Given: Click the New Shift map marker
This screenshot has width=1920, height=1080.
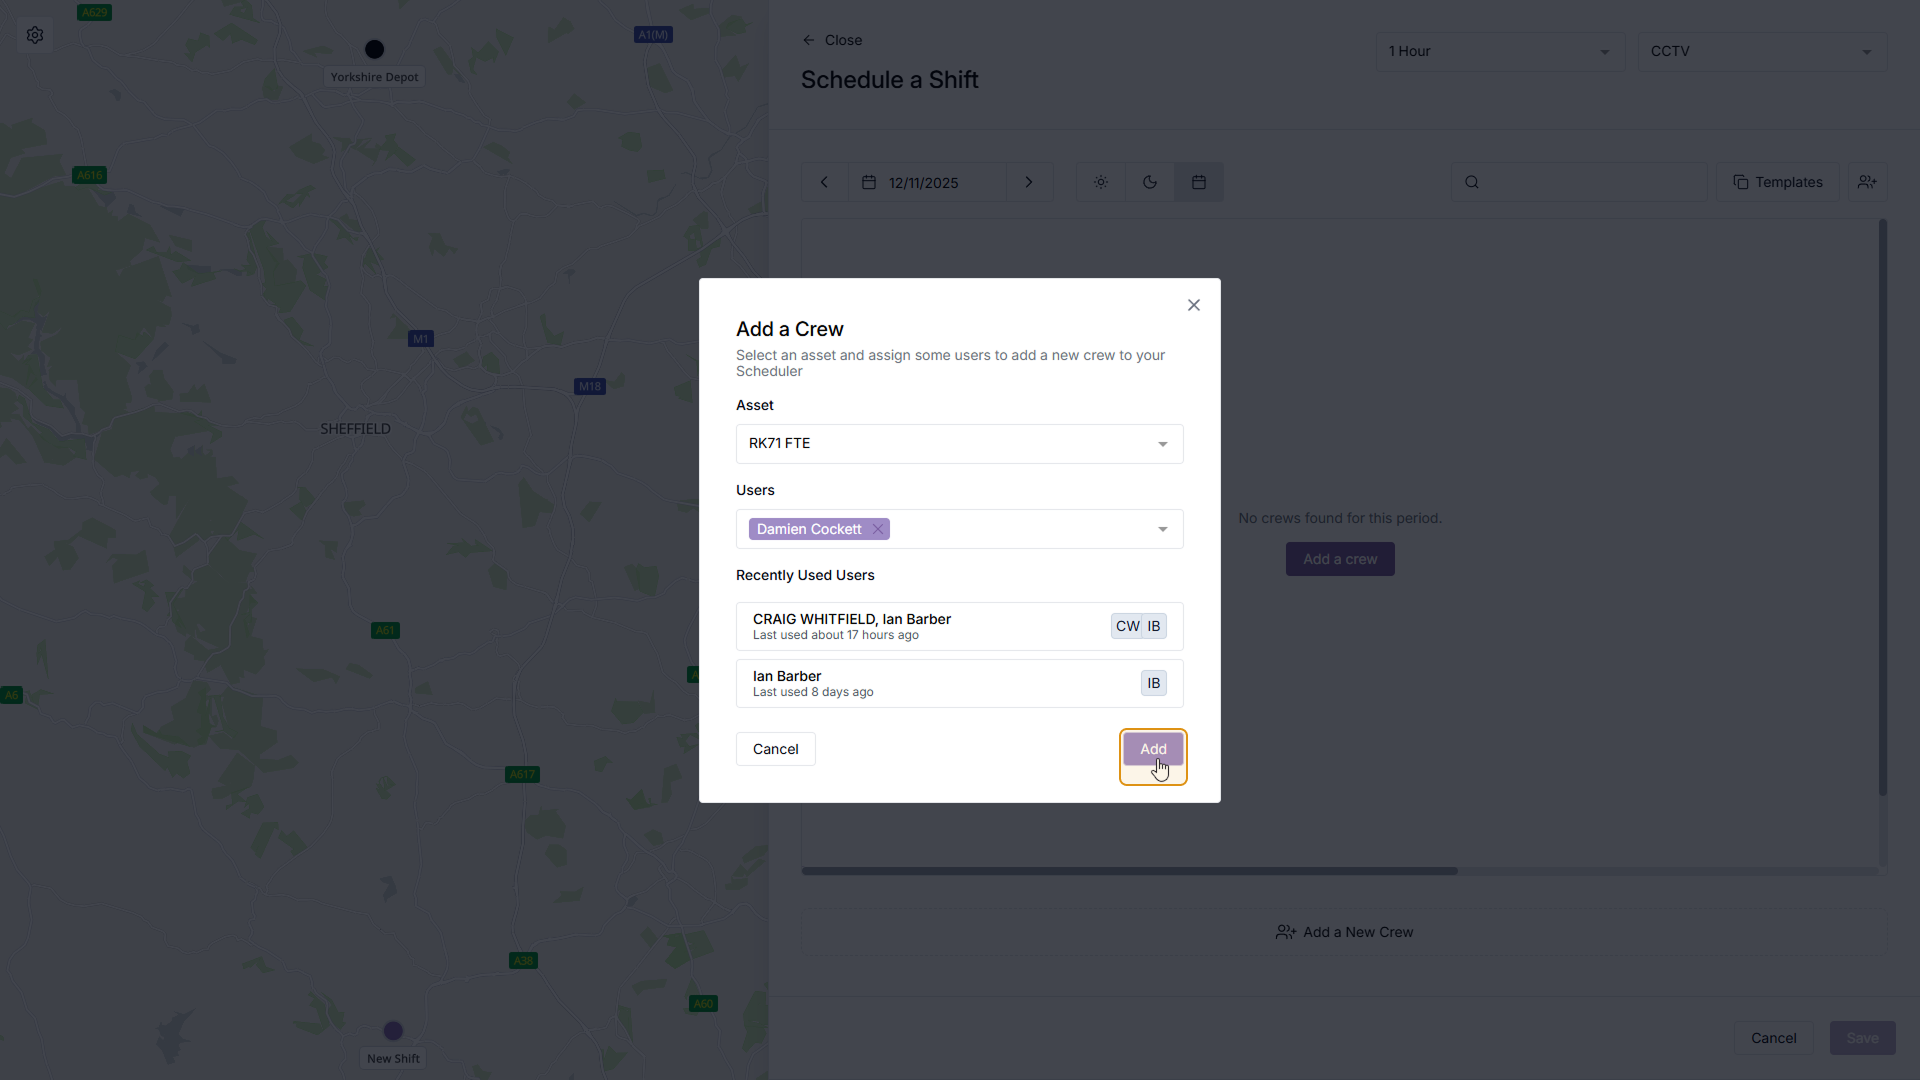Looking at the screenshot, I should 393,1031.
